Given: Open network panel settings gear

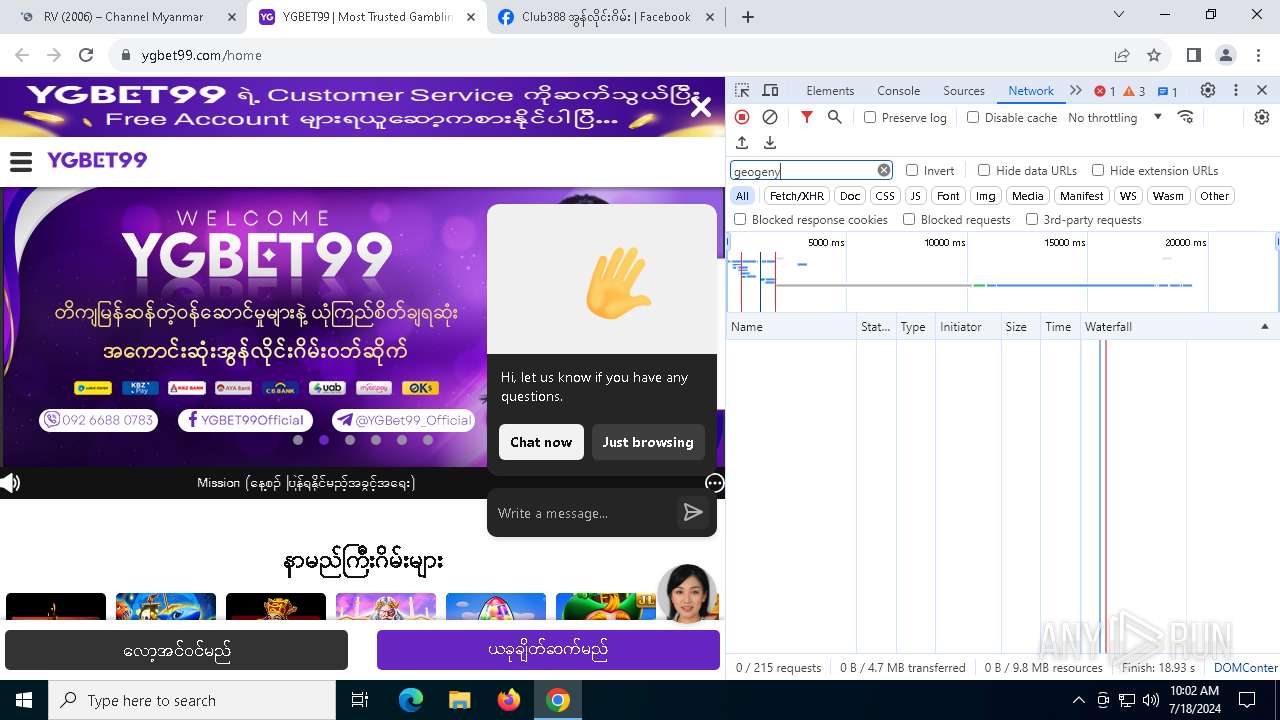Looking at the screenshot, I should click(x=1262, y=117).
